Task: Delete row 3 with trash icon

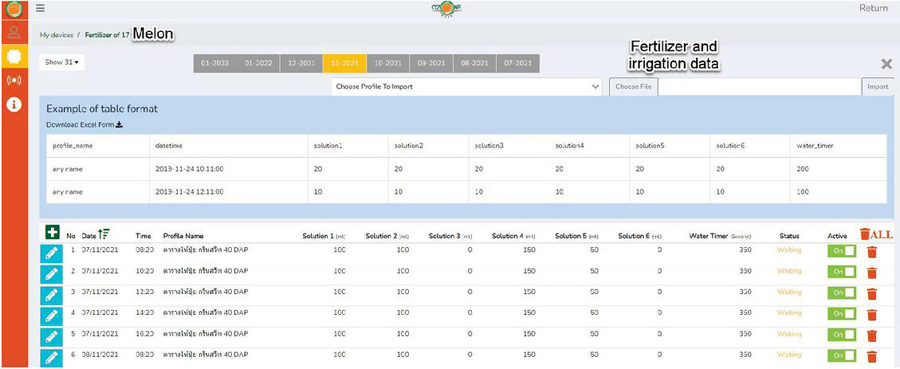Action: (x=872, y=294)
